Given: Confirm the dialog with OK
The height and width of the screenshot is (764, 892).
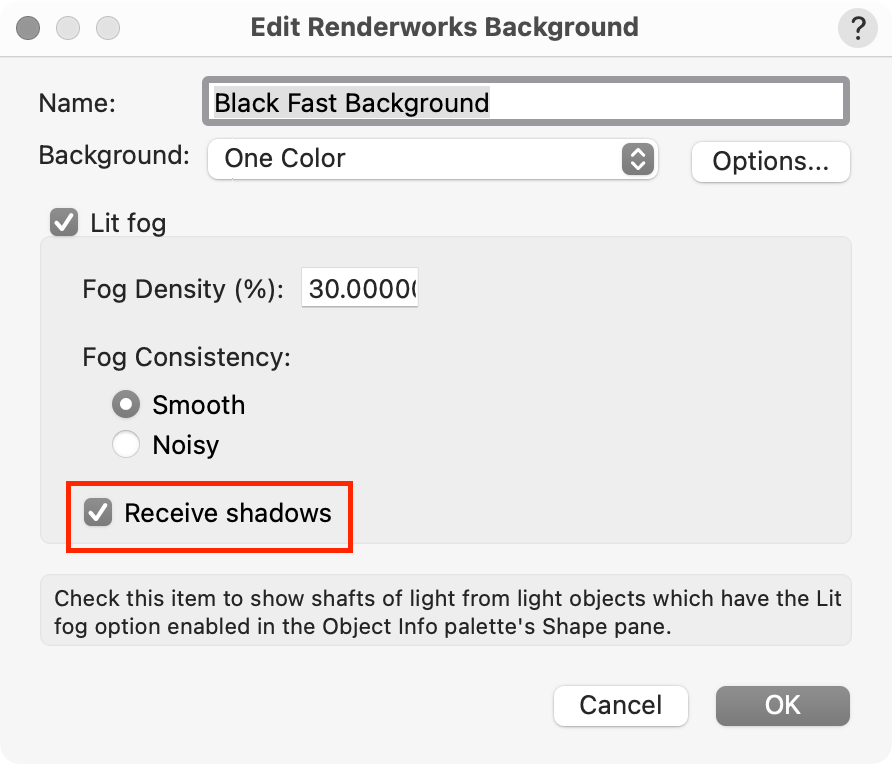Looking at the screenshot, I should pos(782,705).
